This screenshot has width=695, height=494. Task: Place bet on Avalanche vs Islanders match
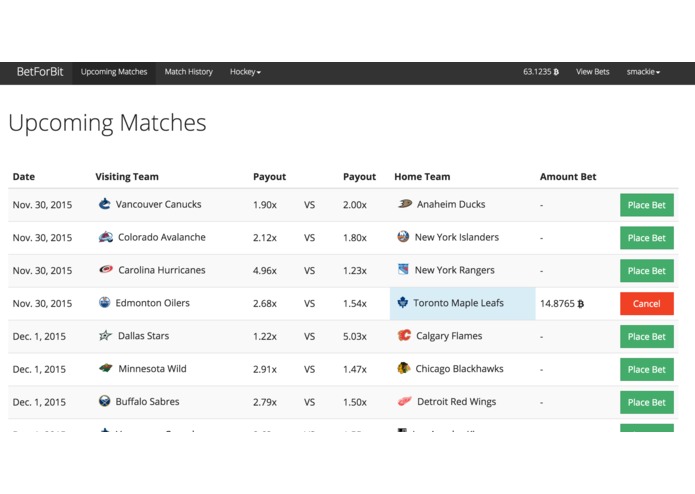pyautogui.click(x=647, y=238)
